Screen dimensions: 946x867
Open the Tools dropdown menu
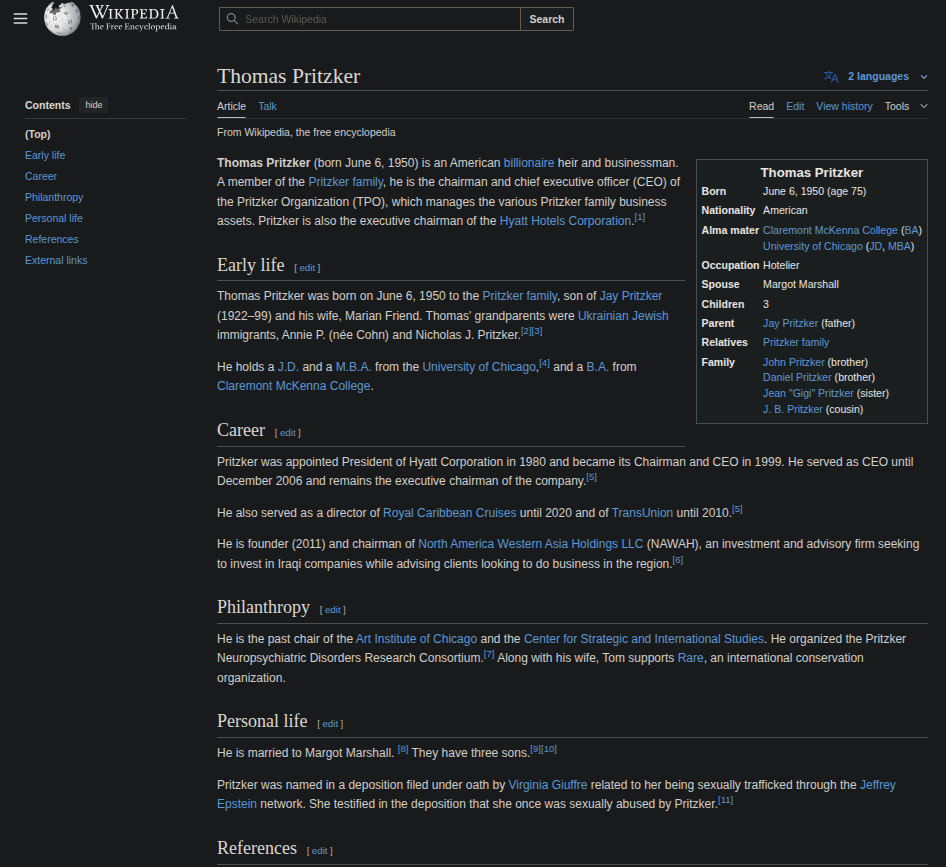point(906,106)
